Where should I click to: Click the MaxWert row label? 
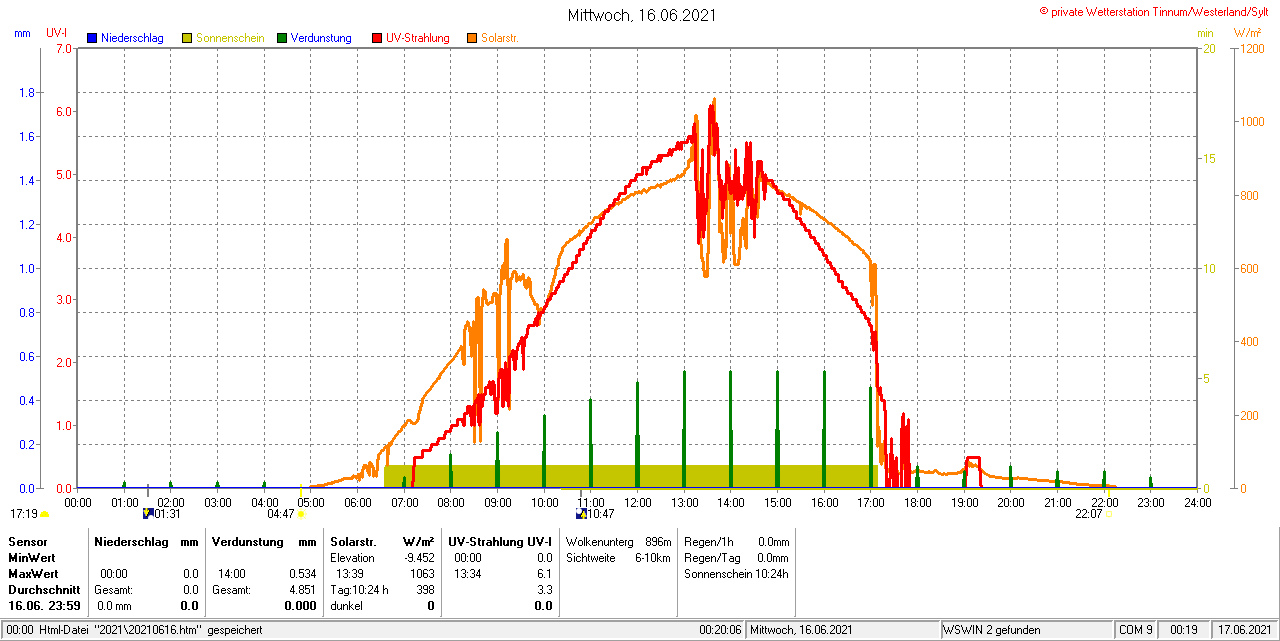coord(33,573)
